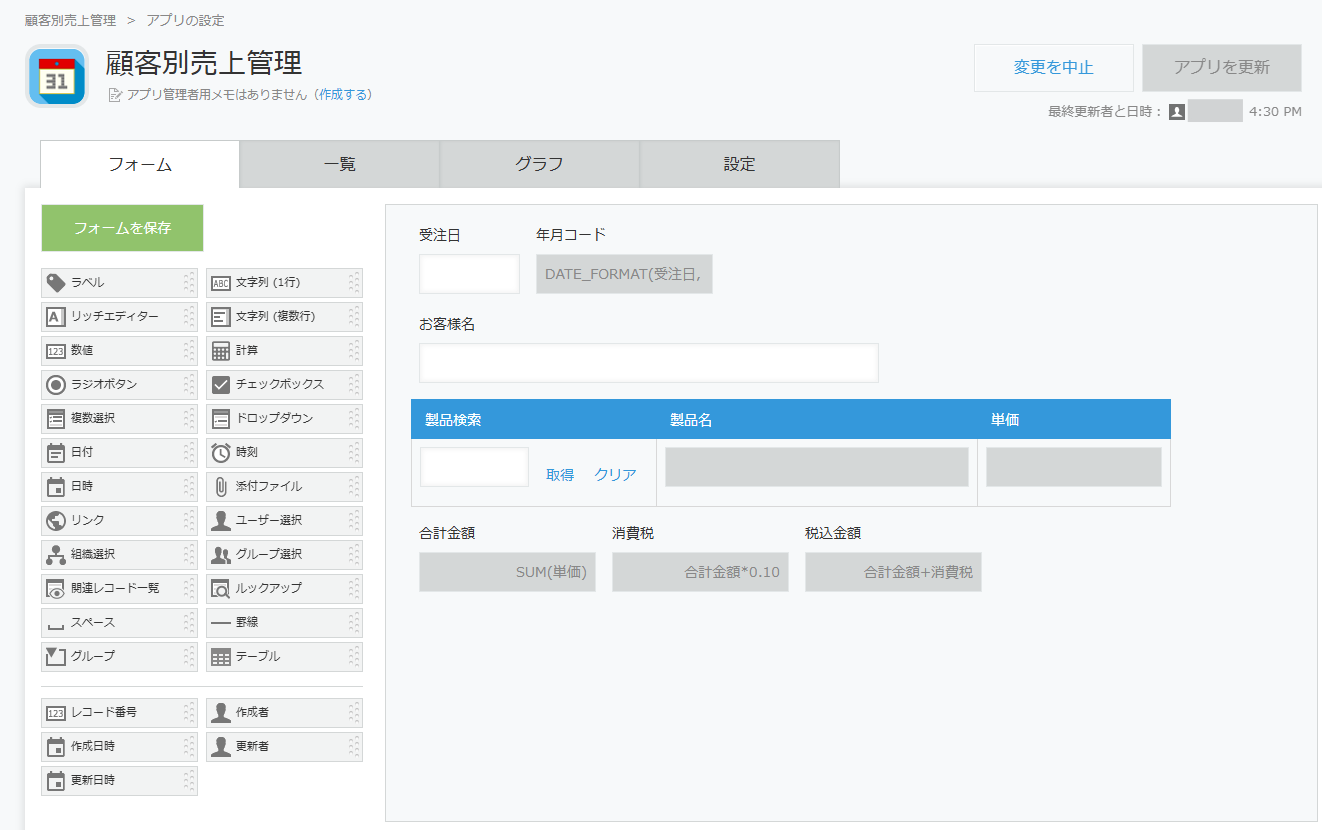Viewport: 1322px width, 830px height.
Task: Click the リンク globe field icon
Action: click(56, 521)
